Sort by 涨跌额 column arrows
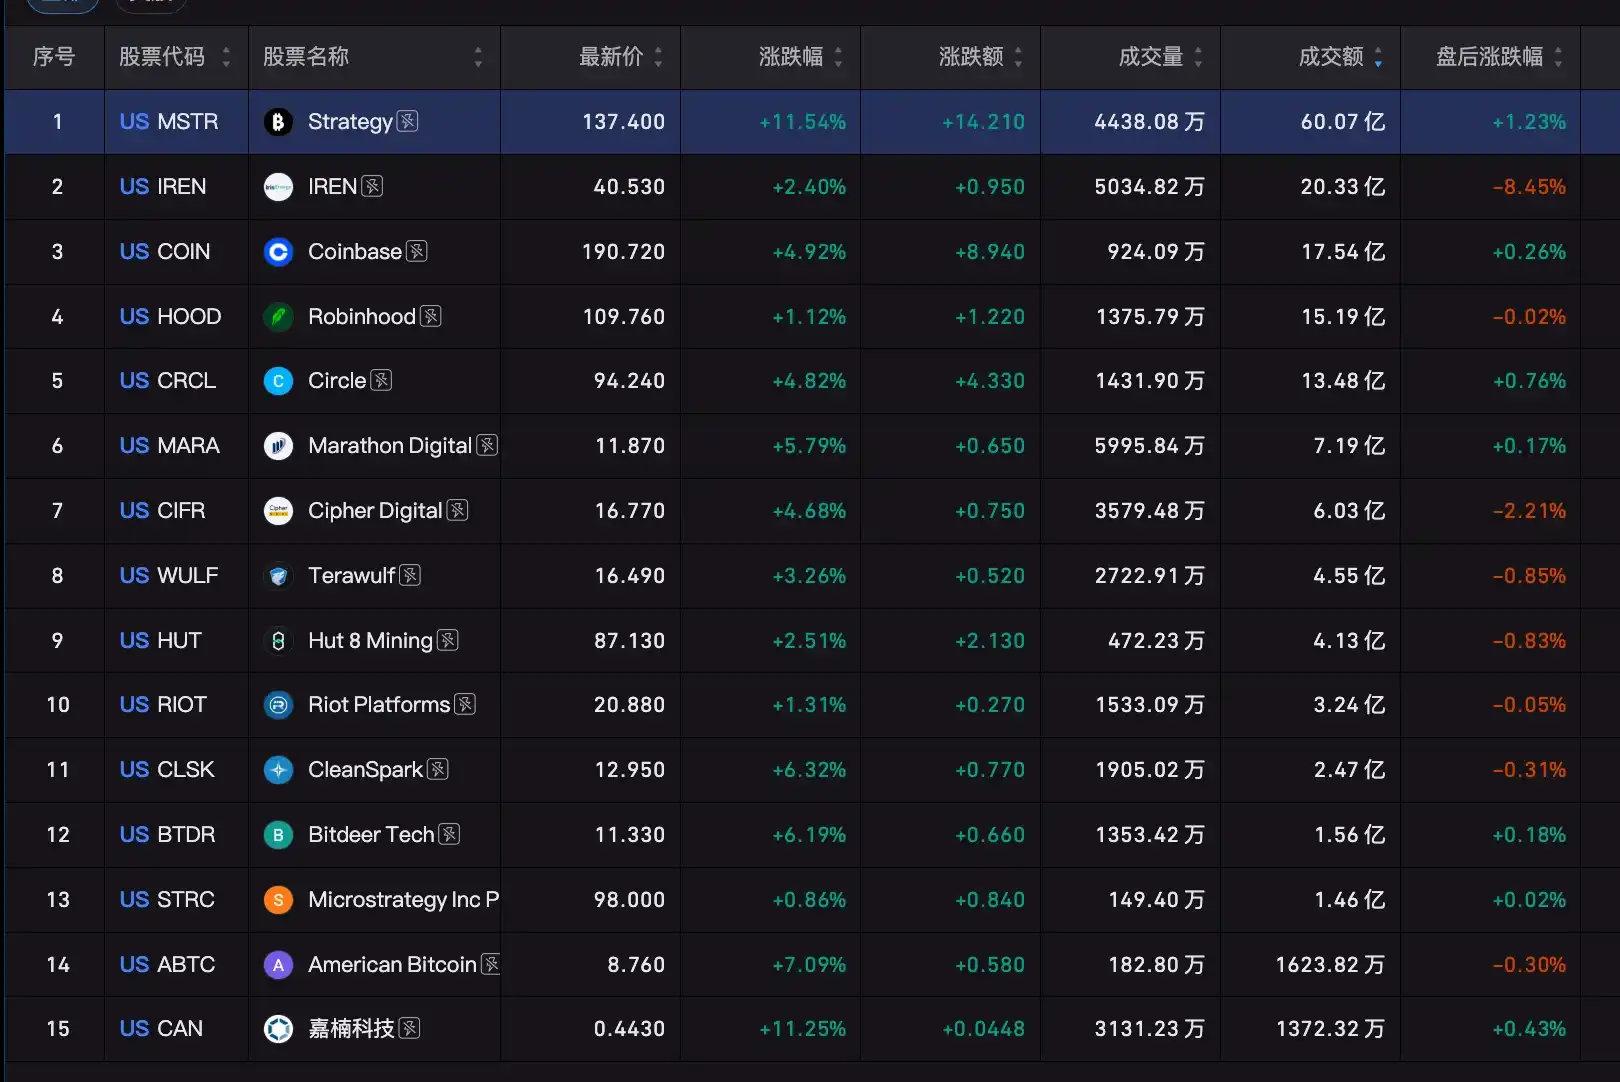Screen dimensions: 1620x1082 pyautogui.click(x=1018, y=57)
